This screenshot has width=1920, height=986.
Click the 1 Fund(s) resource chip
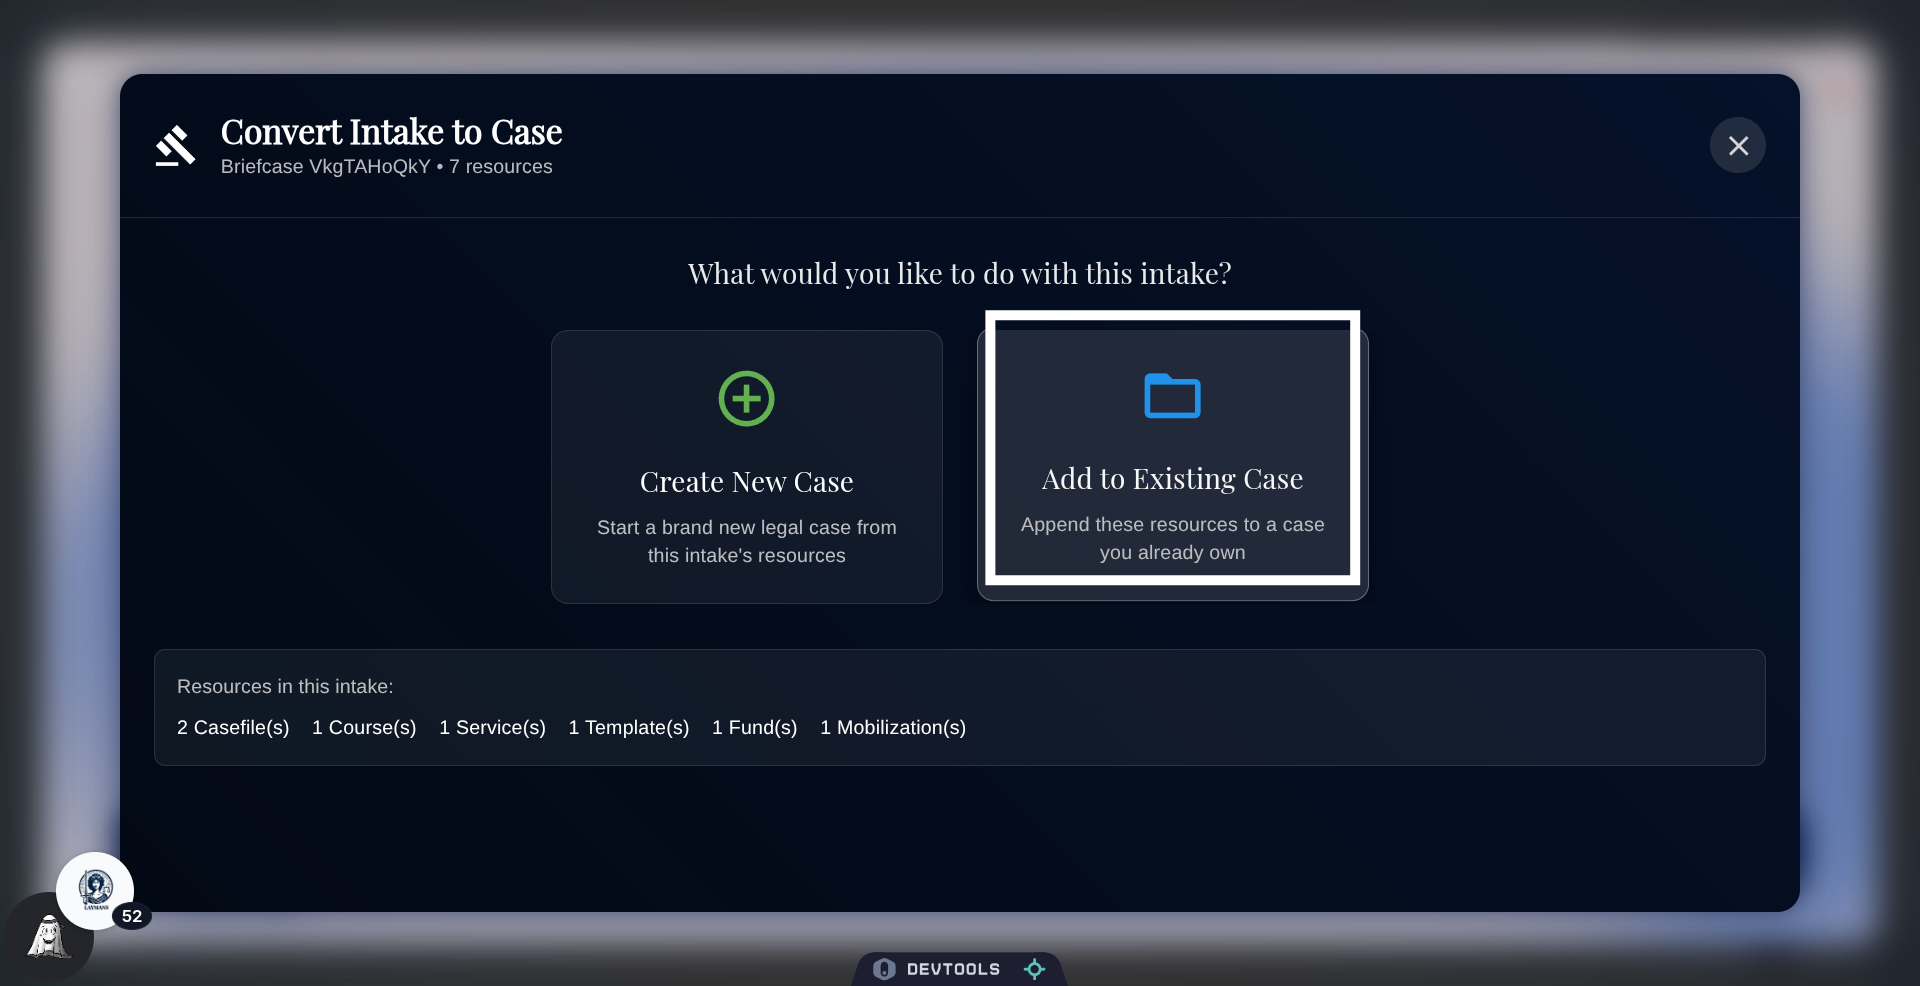point(754,728)
